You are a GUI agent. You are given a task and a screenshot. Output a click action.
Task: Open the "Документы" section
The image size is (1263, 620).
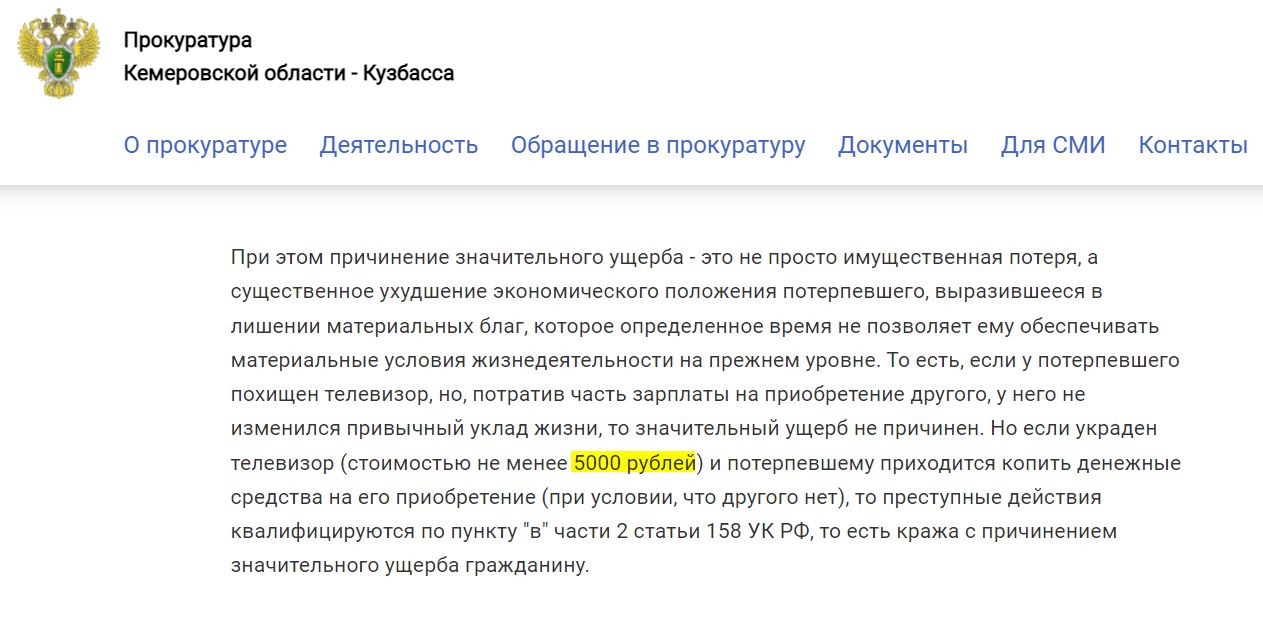pos(903,145)
